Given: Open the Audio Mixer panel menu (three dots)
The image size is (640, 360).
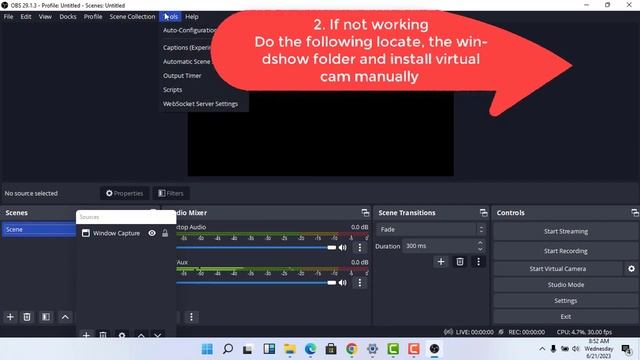Looking at the screenshot, I should click(191, 317).
